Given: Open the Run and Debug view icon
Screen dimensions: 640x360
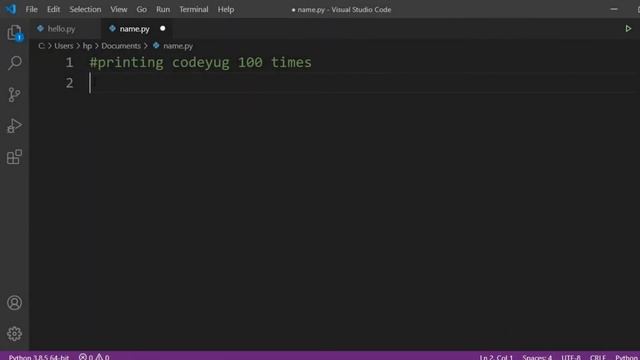Looking at the screenshot, I should click(14, 126).
